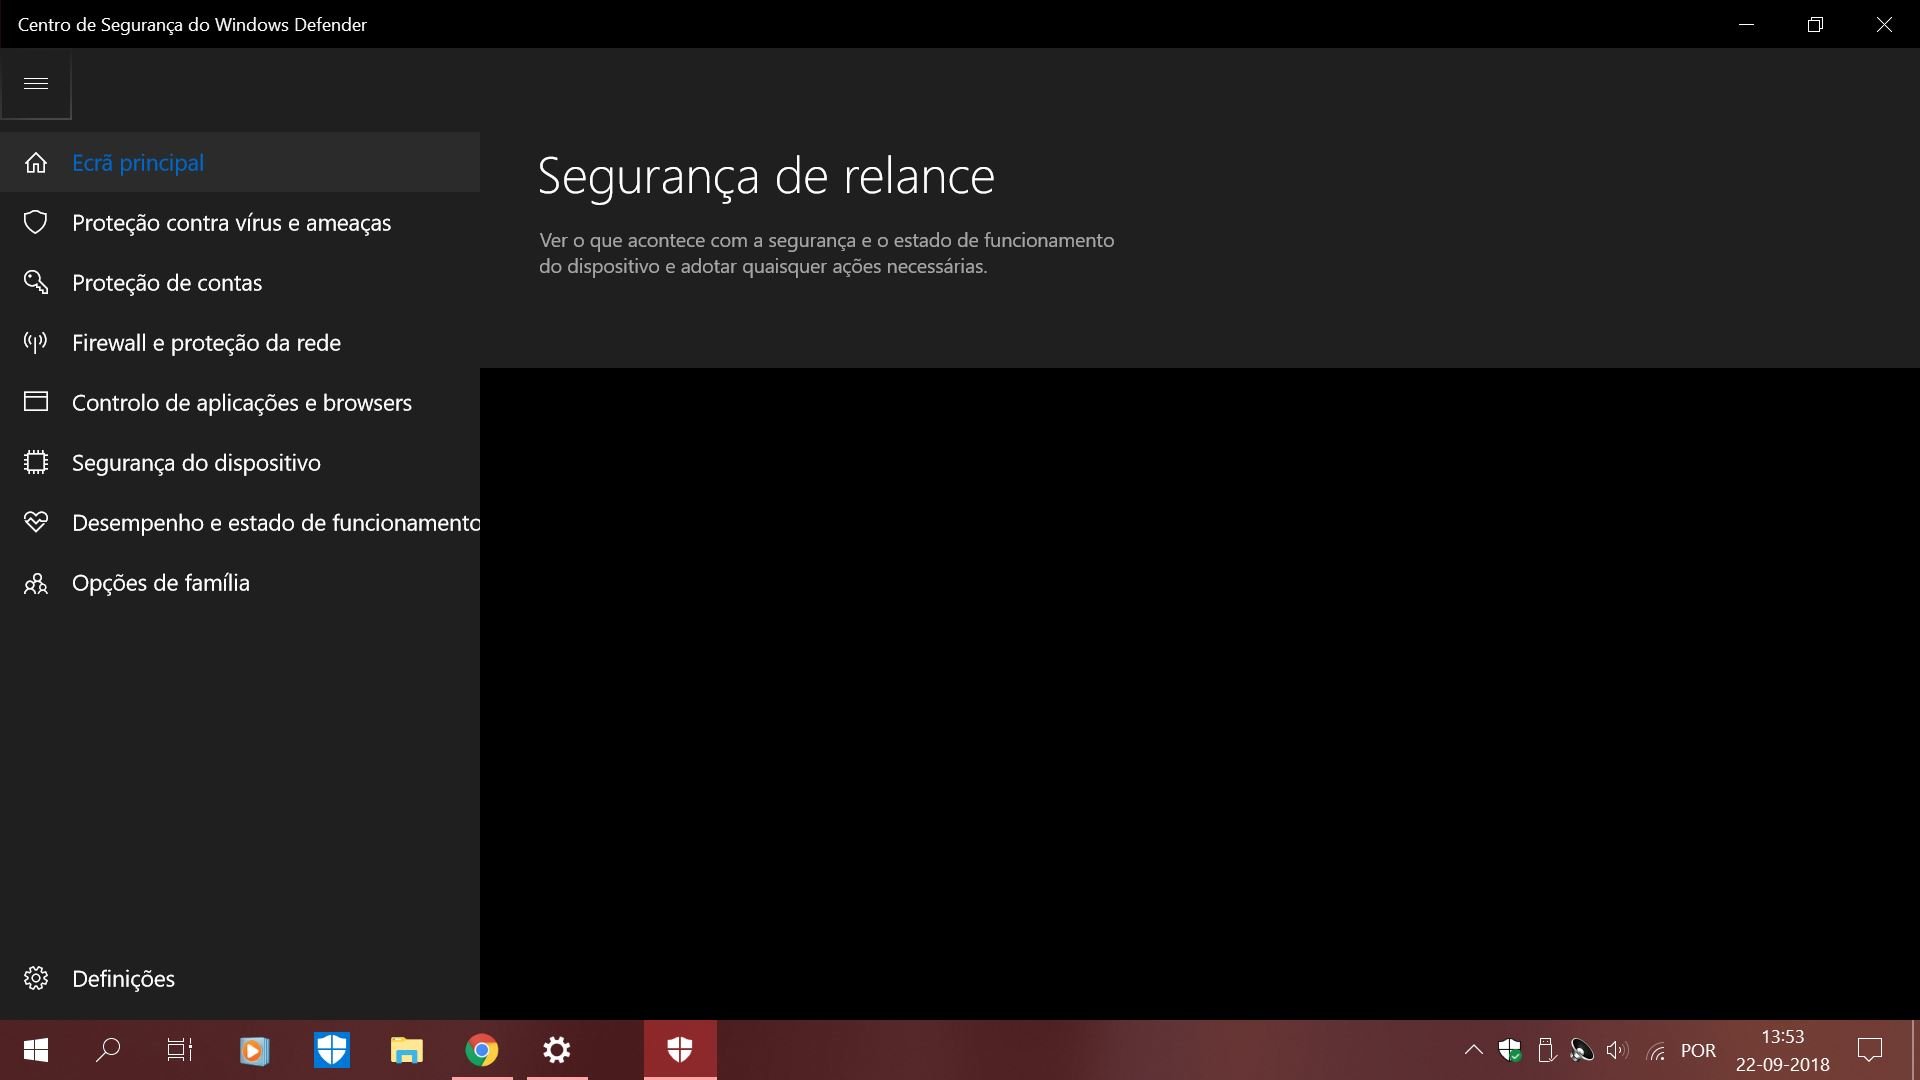1920x1080 pixels.
Task: Restore down the Defender window
Action: (1815, 24)
